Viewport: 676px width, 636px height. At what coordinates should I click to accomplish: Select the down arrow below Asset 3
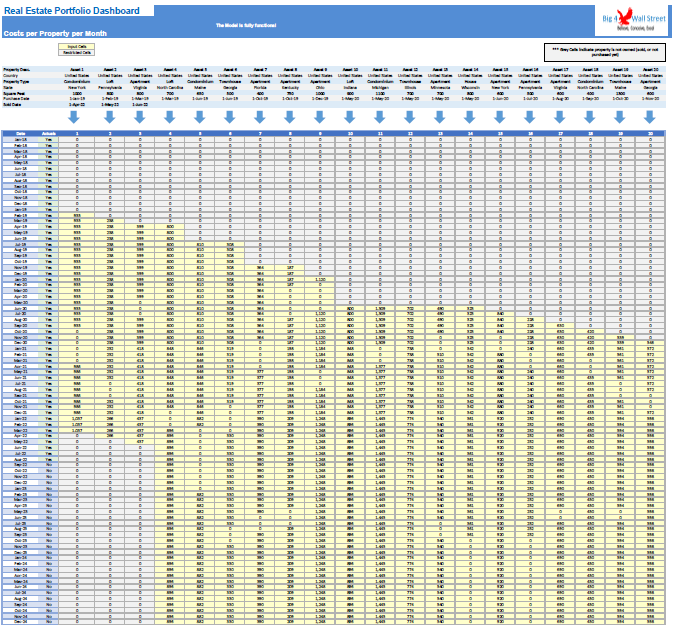pyautogui.click(x=140, y=117)
